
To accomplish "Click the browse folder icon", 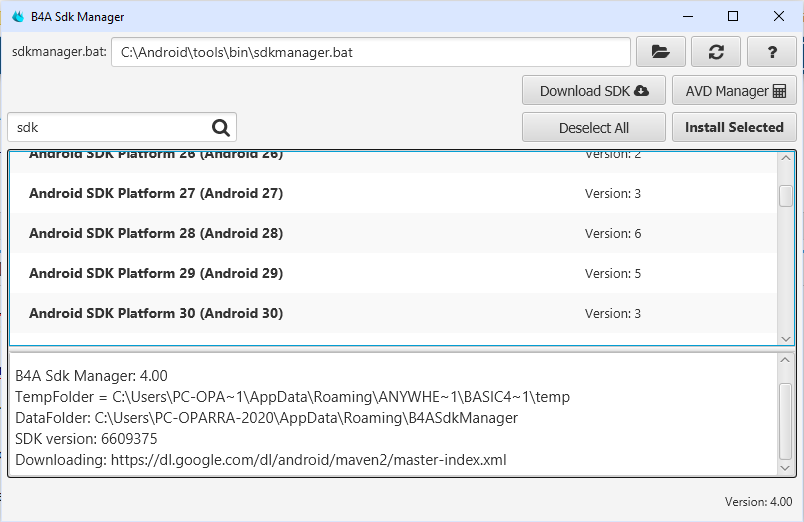I will click(660, 52).
